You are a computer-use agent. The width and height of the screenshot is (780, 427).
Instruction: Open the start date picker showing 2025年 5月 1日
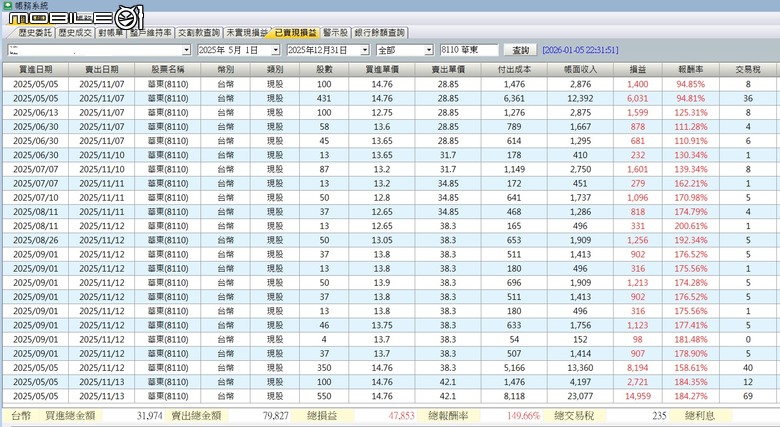coord(276,50)
